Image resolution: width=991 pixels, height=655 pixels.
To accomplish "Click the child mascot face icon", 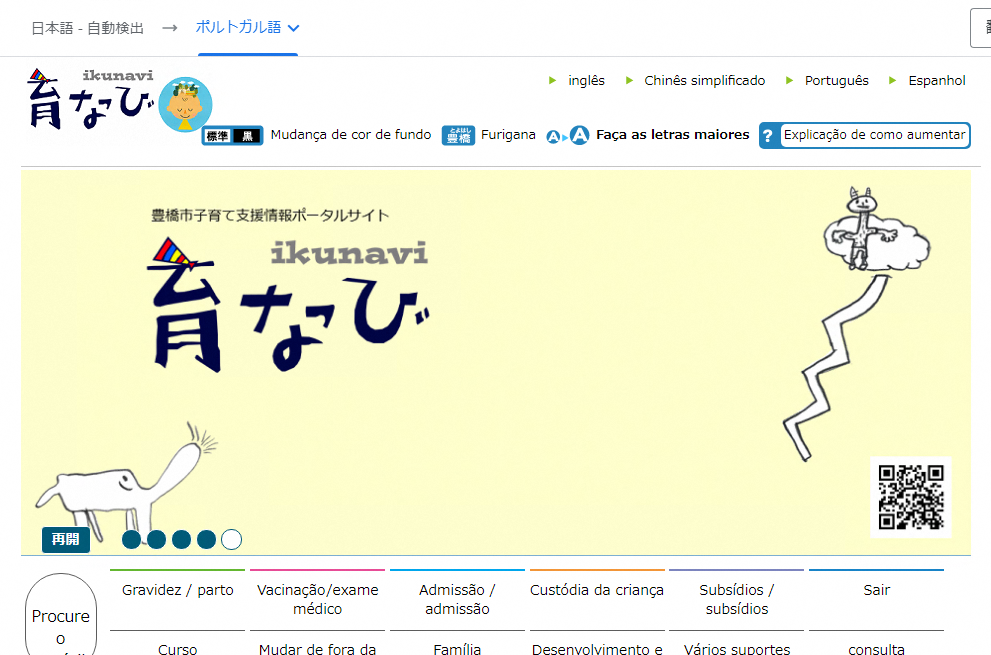I will coord(185,105).
